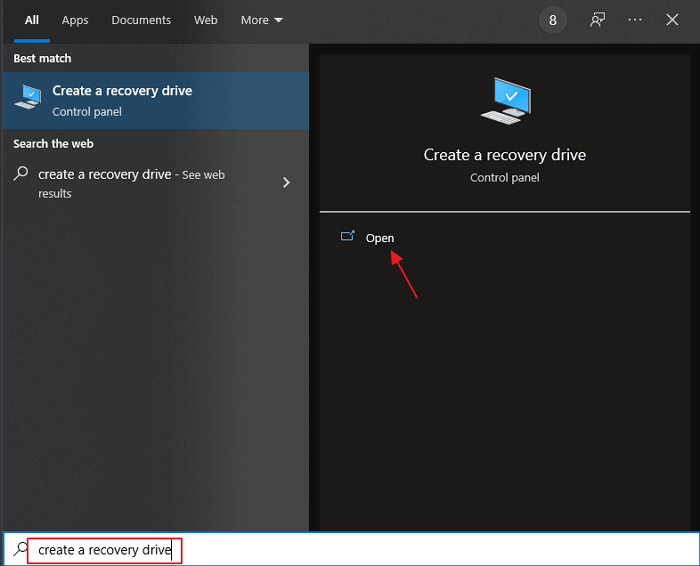
Task: Click the recovery drive icon in Best match
Action: (x=27, y=98)
